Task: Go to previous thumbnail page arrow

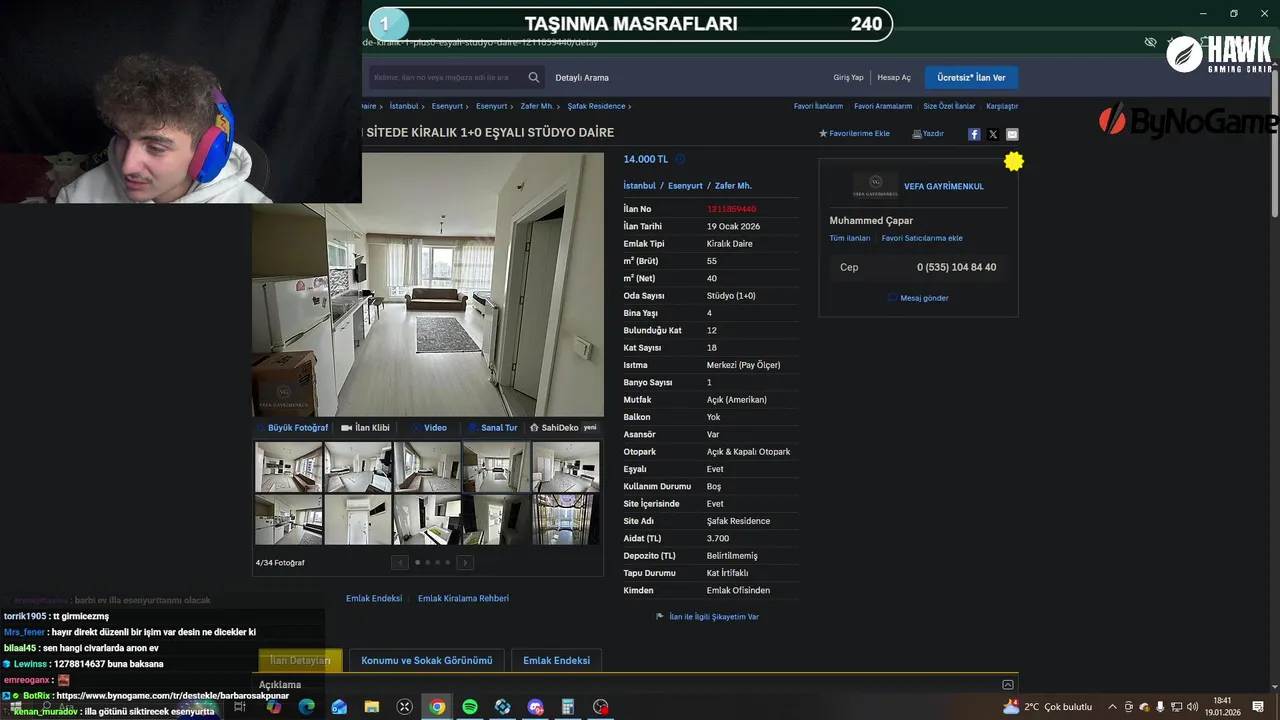Action: coord(400,562)
